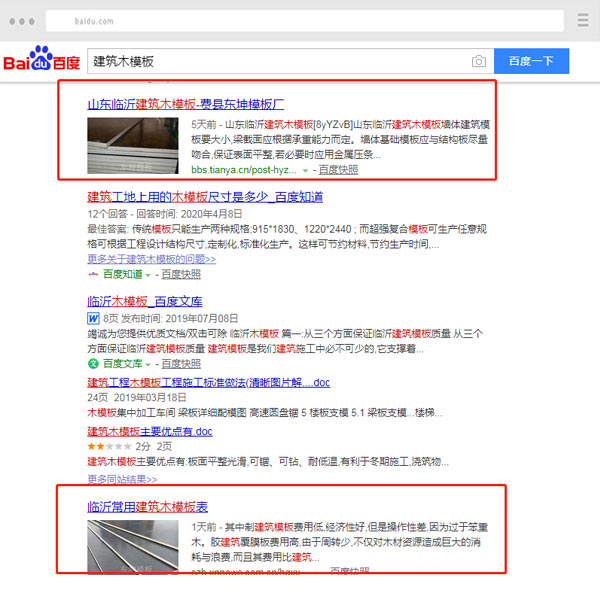This screenshot has width=600, height=600.
Task: Focus the search box containing 建筑木模板
Action: tap(290, 61)
